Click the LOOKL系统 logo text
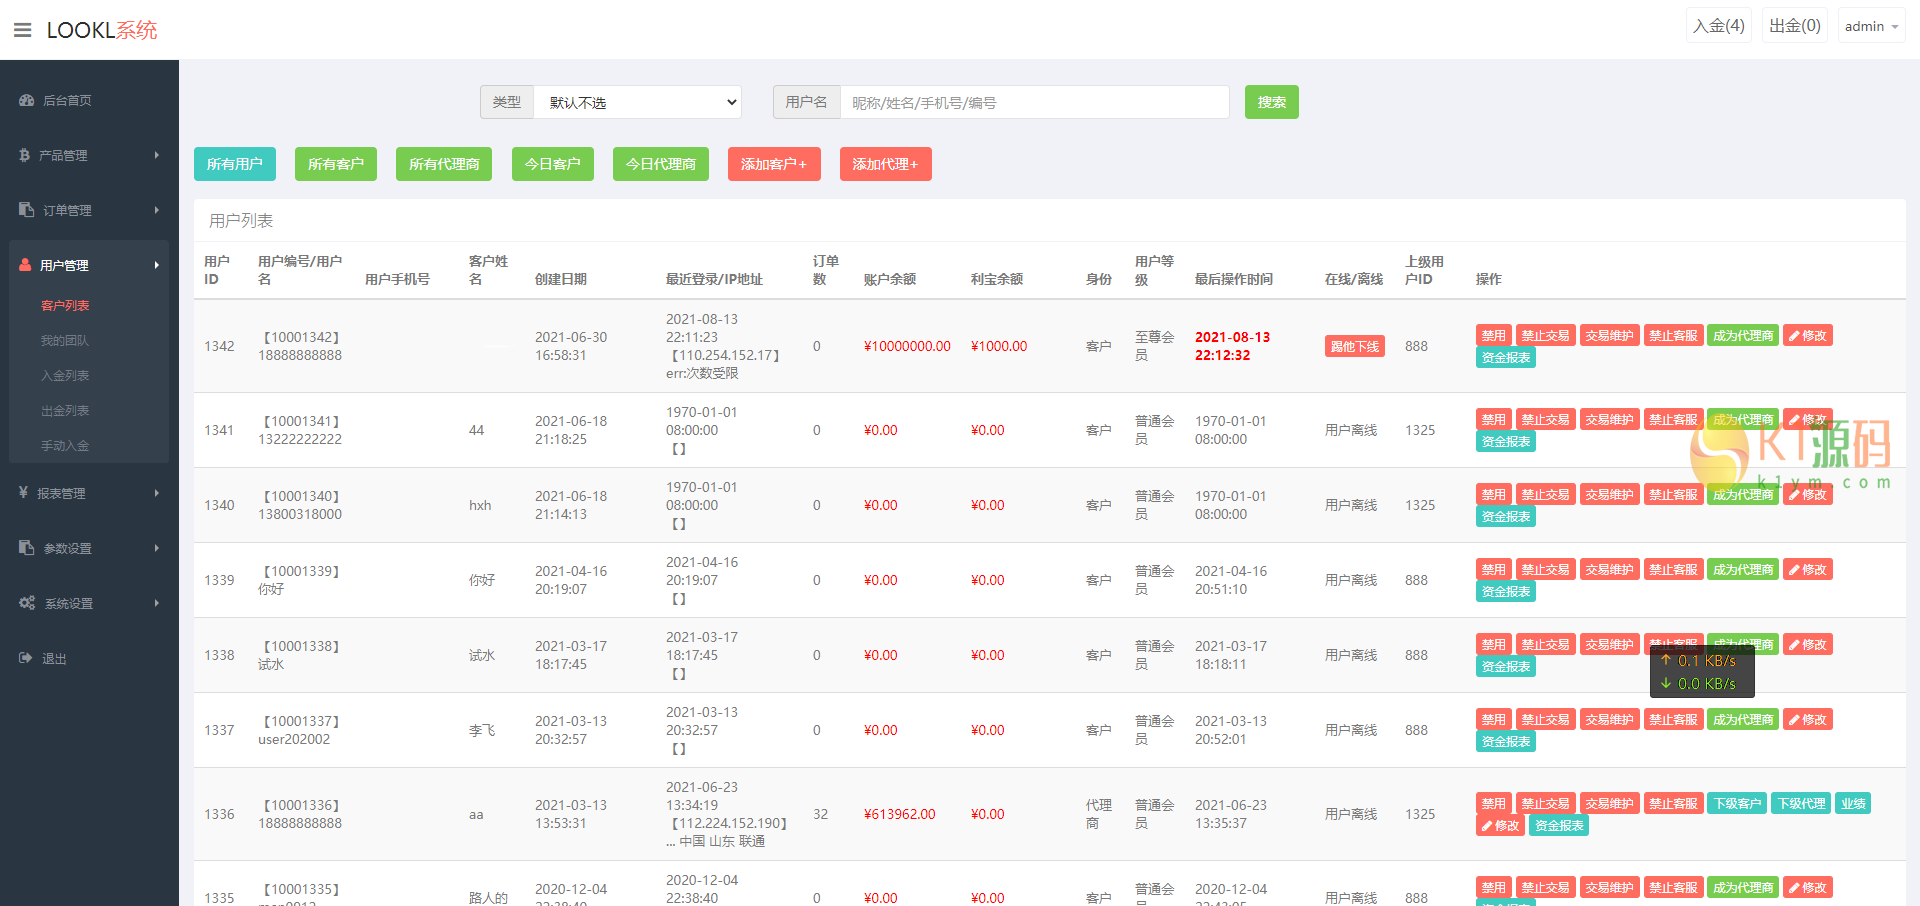This screenshot has height=906, width=1920. click(x=102, y=30)
